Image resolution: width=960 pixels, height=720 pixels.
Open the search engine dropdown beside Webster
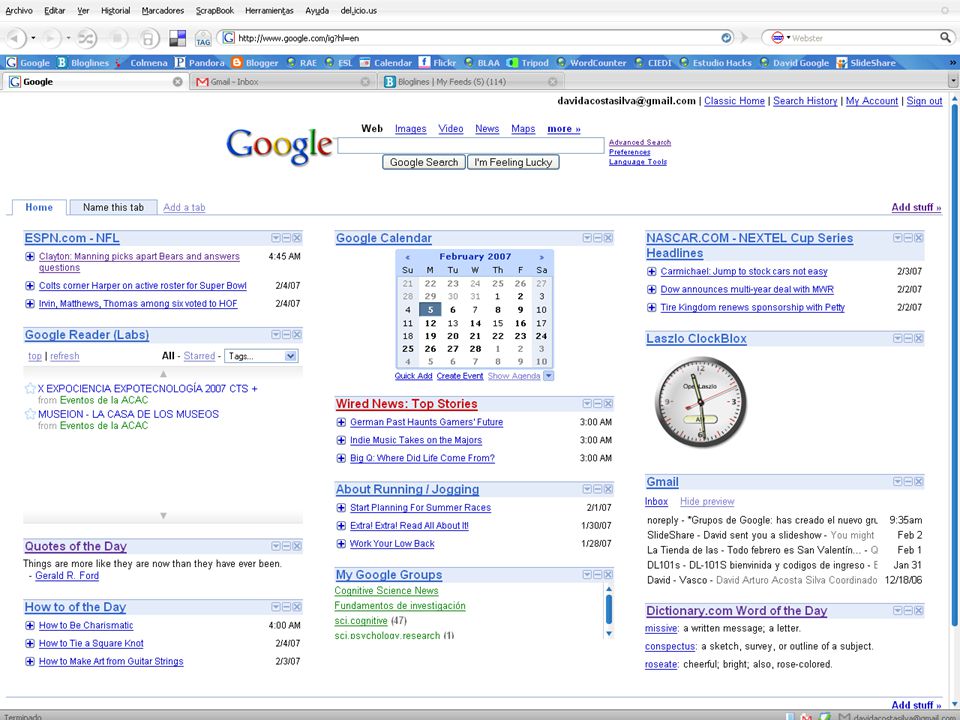coord(789,38)
